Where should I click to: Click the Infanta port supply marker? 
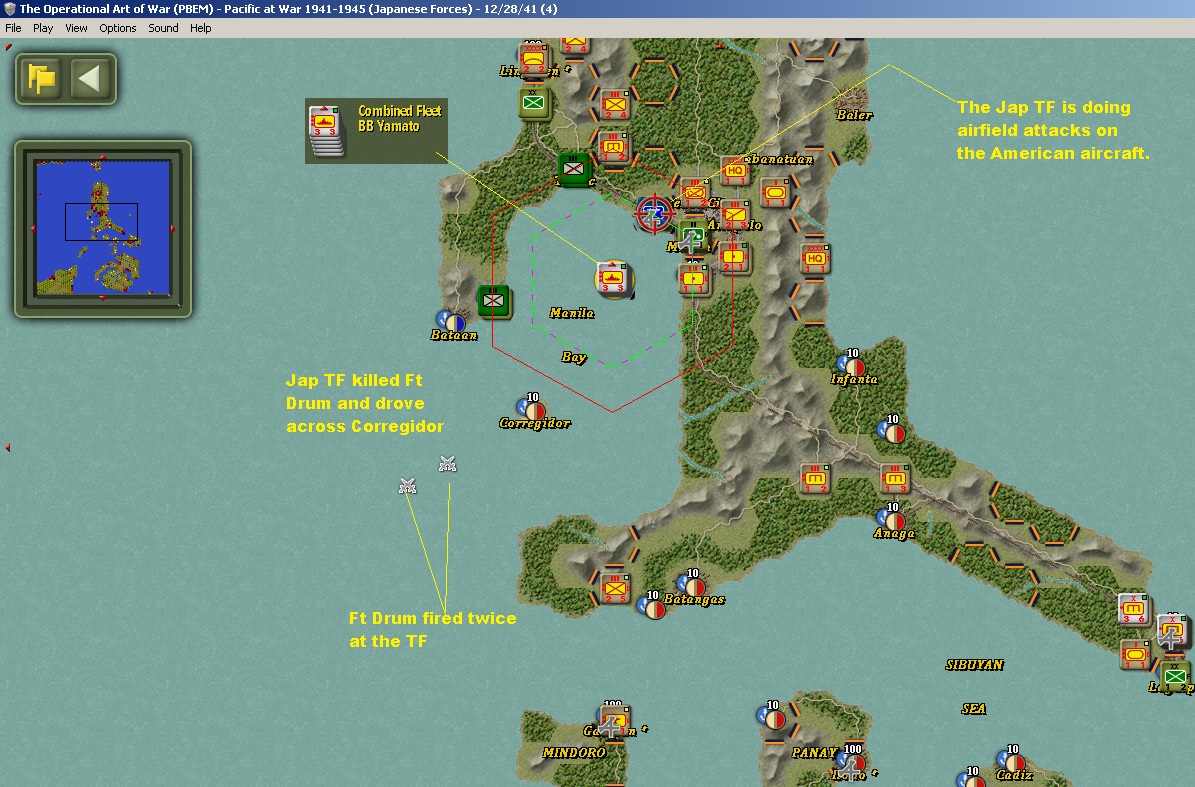point(851,365)
